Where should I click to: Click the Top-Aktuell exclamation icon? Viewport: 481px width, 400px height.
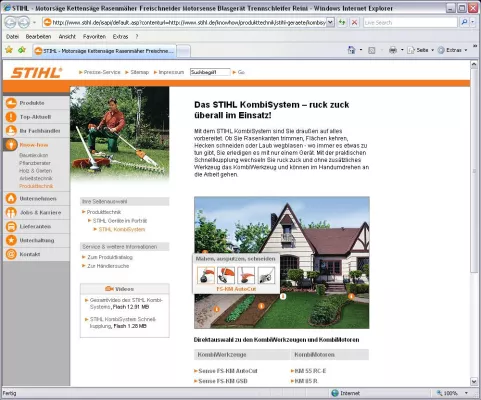11,117
